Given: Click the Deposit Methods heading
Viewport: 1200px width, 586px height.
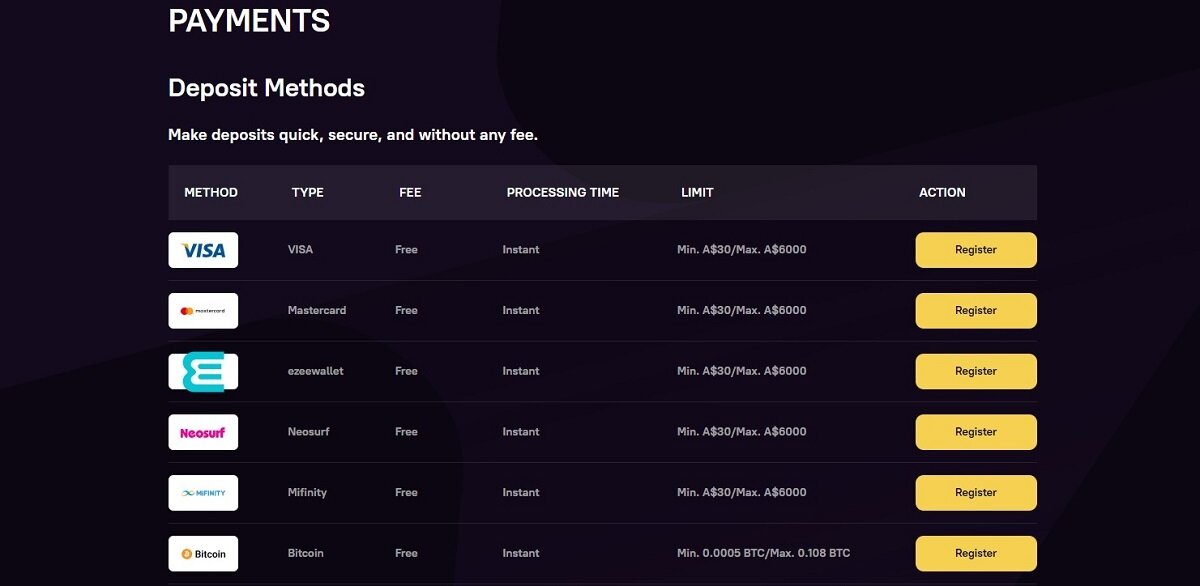Looking at the screenshot, I should (266, 88).
